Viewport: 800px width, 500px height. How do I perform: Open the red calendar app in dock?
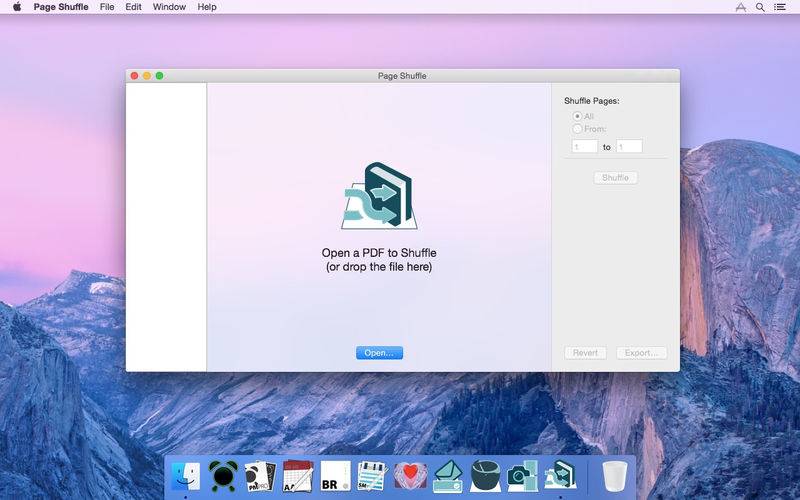pyautogui.click(x=298, y=476)
